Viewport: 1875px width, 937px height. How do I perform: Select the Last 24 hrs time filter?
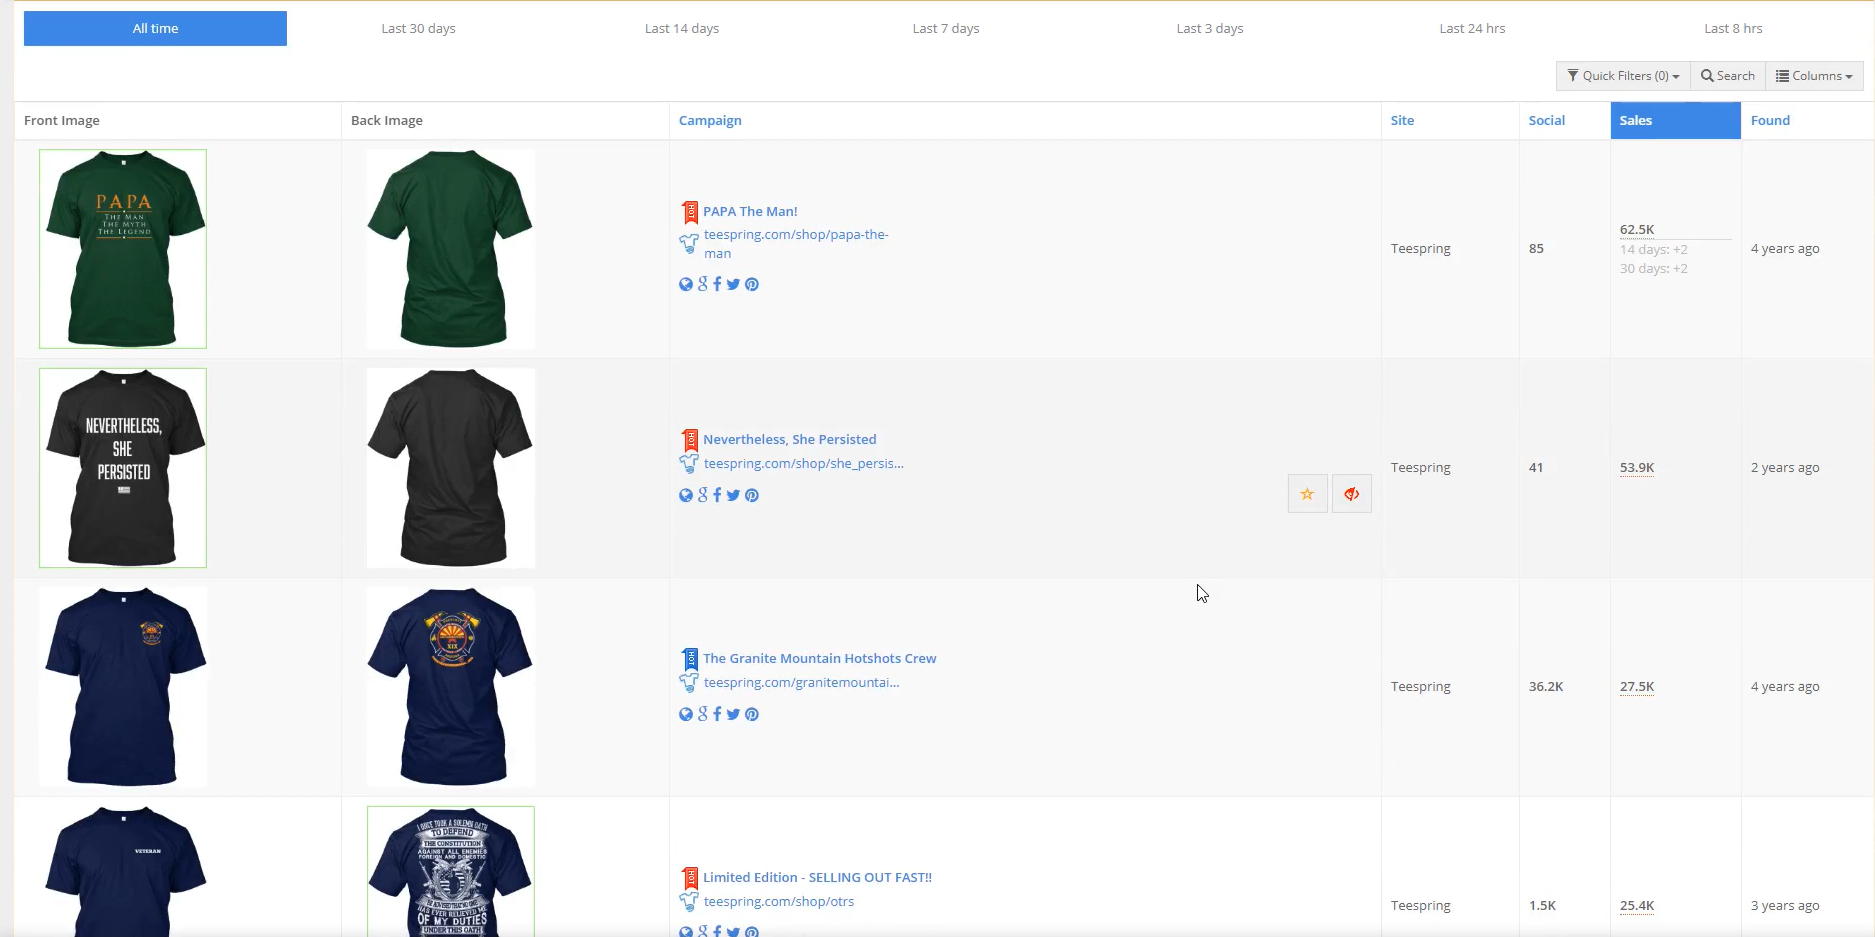pos(1472,28)
